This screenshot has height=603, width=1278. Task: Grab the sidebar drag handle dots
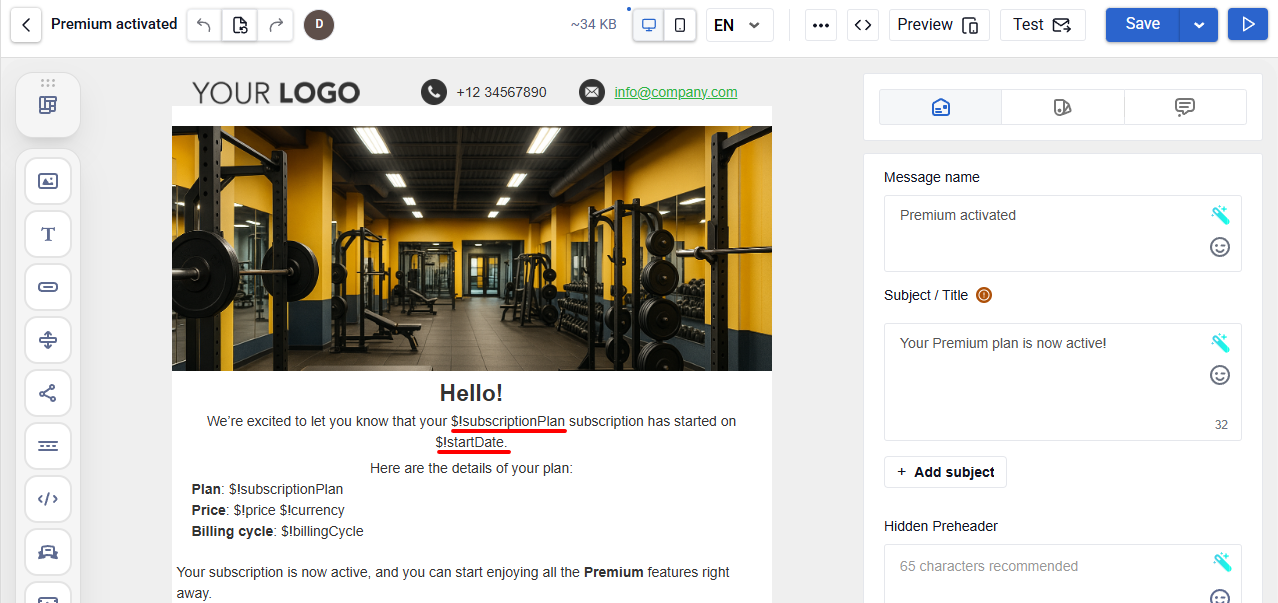click(x=48, y=82)
